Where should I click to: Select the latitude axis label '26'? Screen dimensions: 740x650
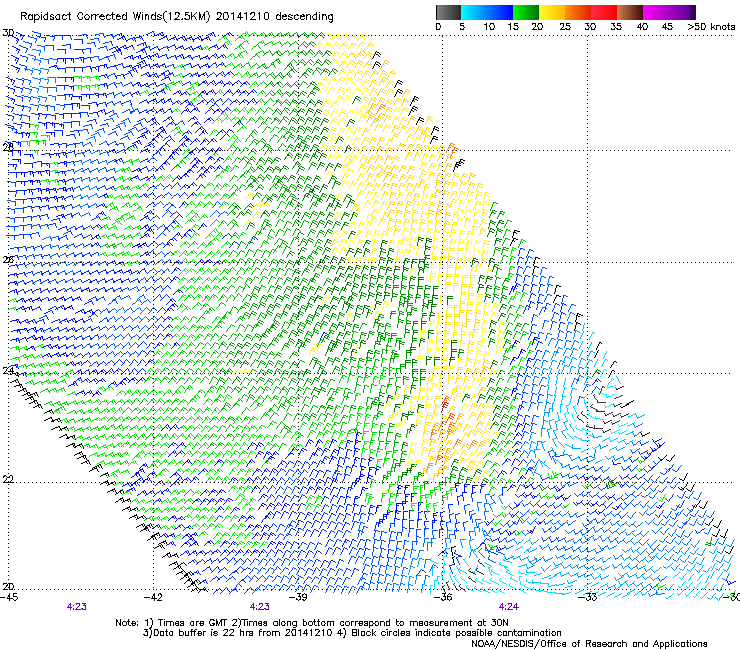[x=8, y=259]
